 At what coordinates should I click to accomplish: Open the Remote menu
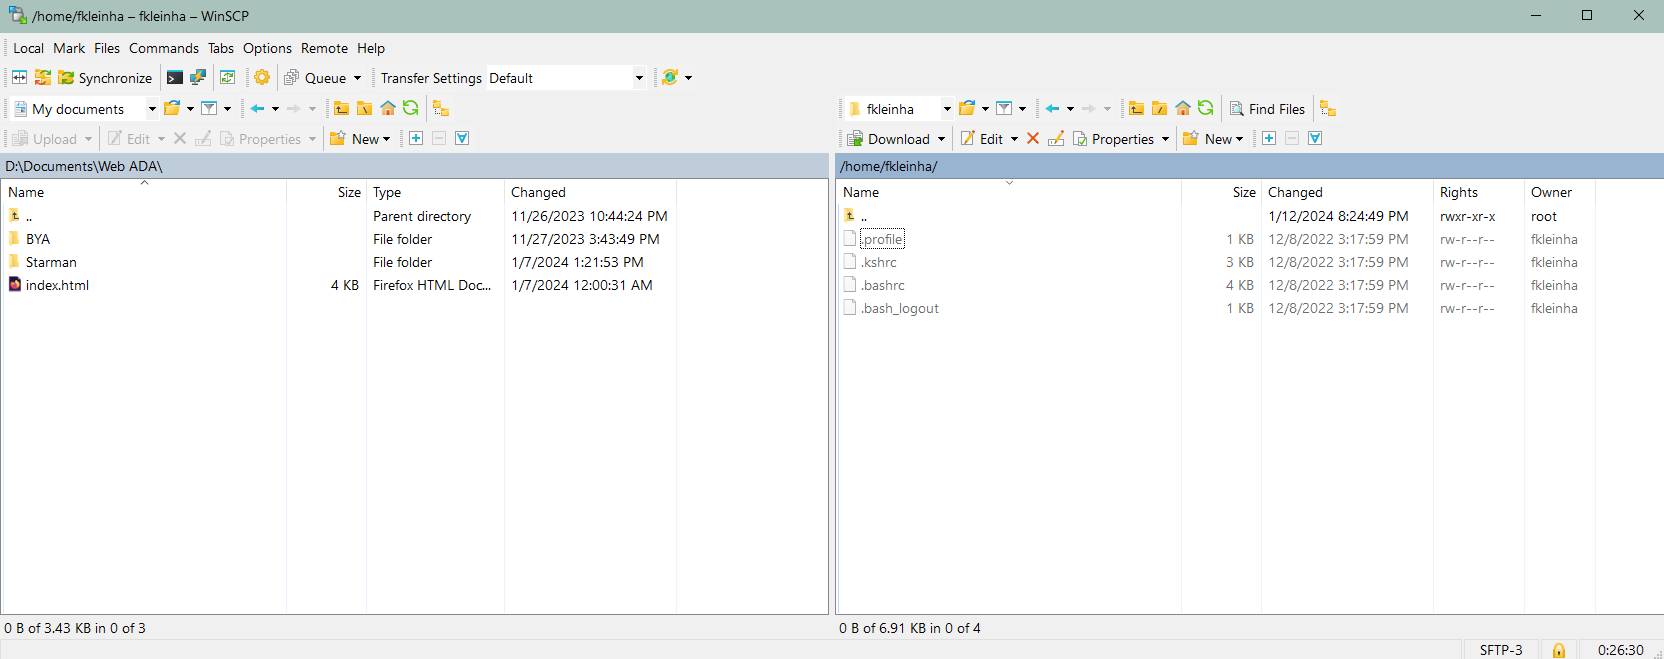click(x=324, y=48)
